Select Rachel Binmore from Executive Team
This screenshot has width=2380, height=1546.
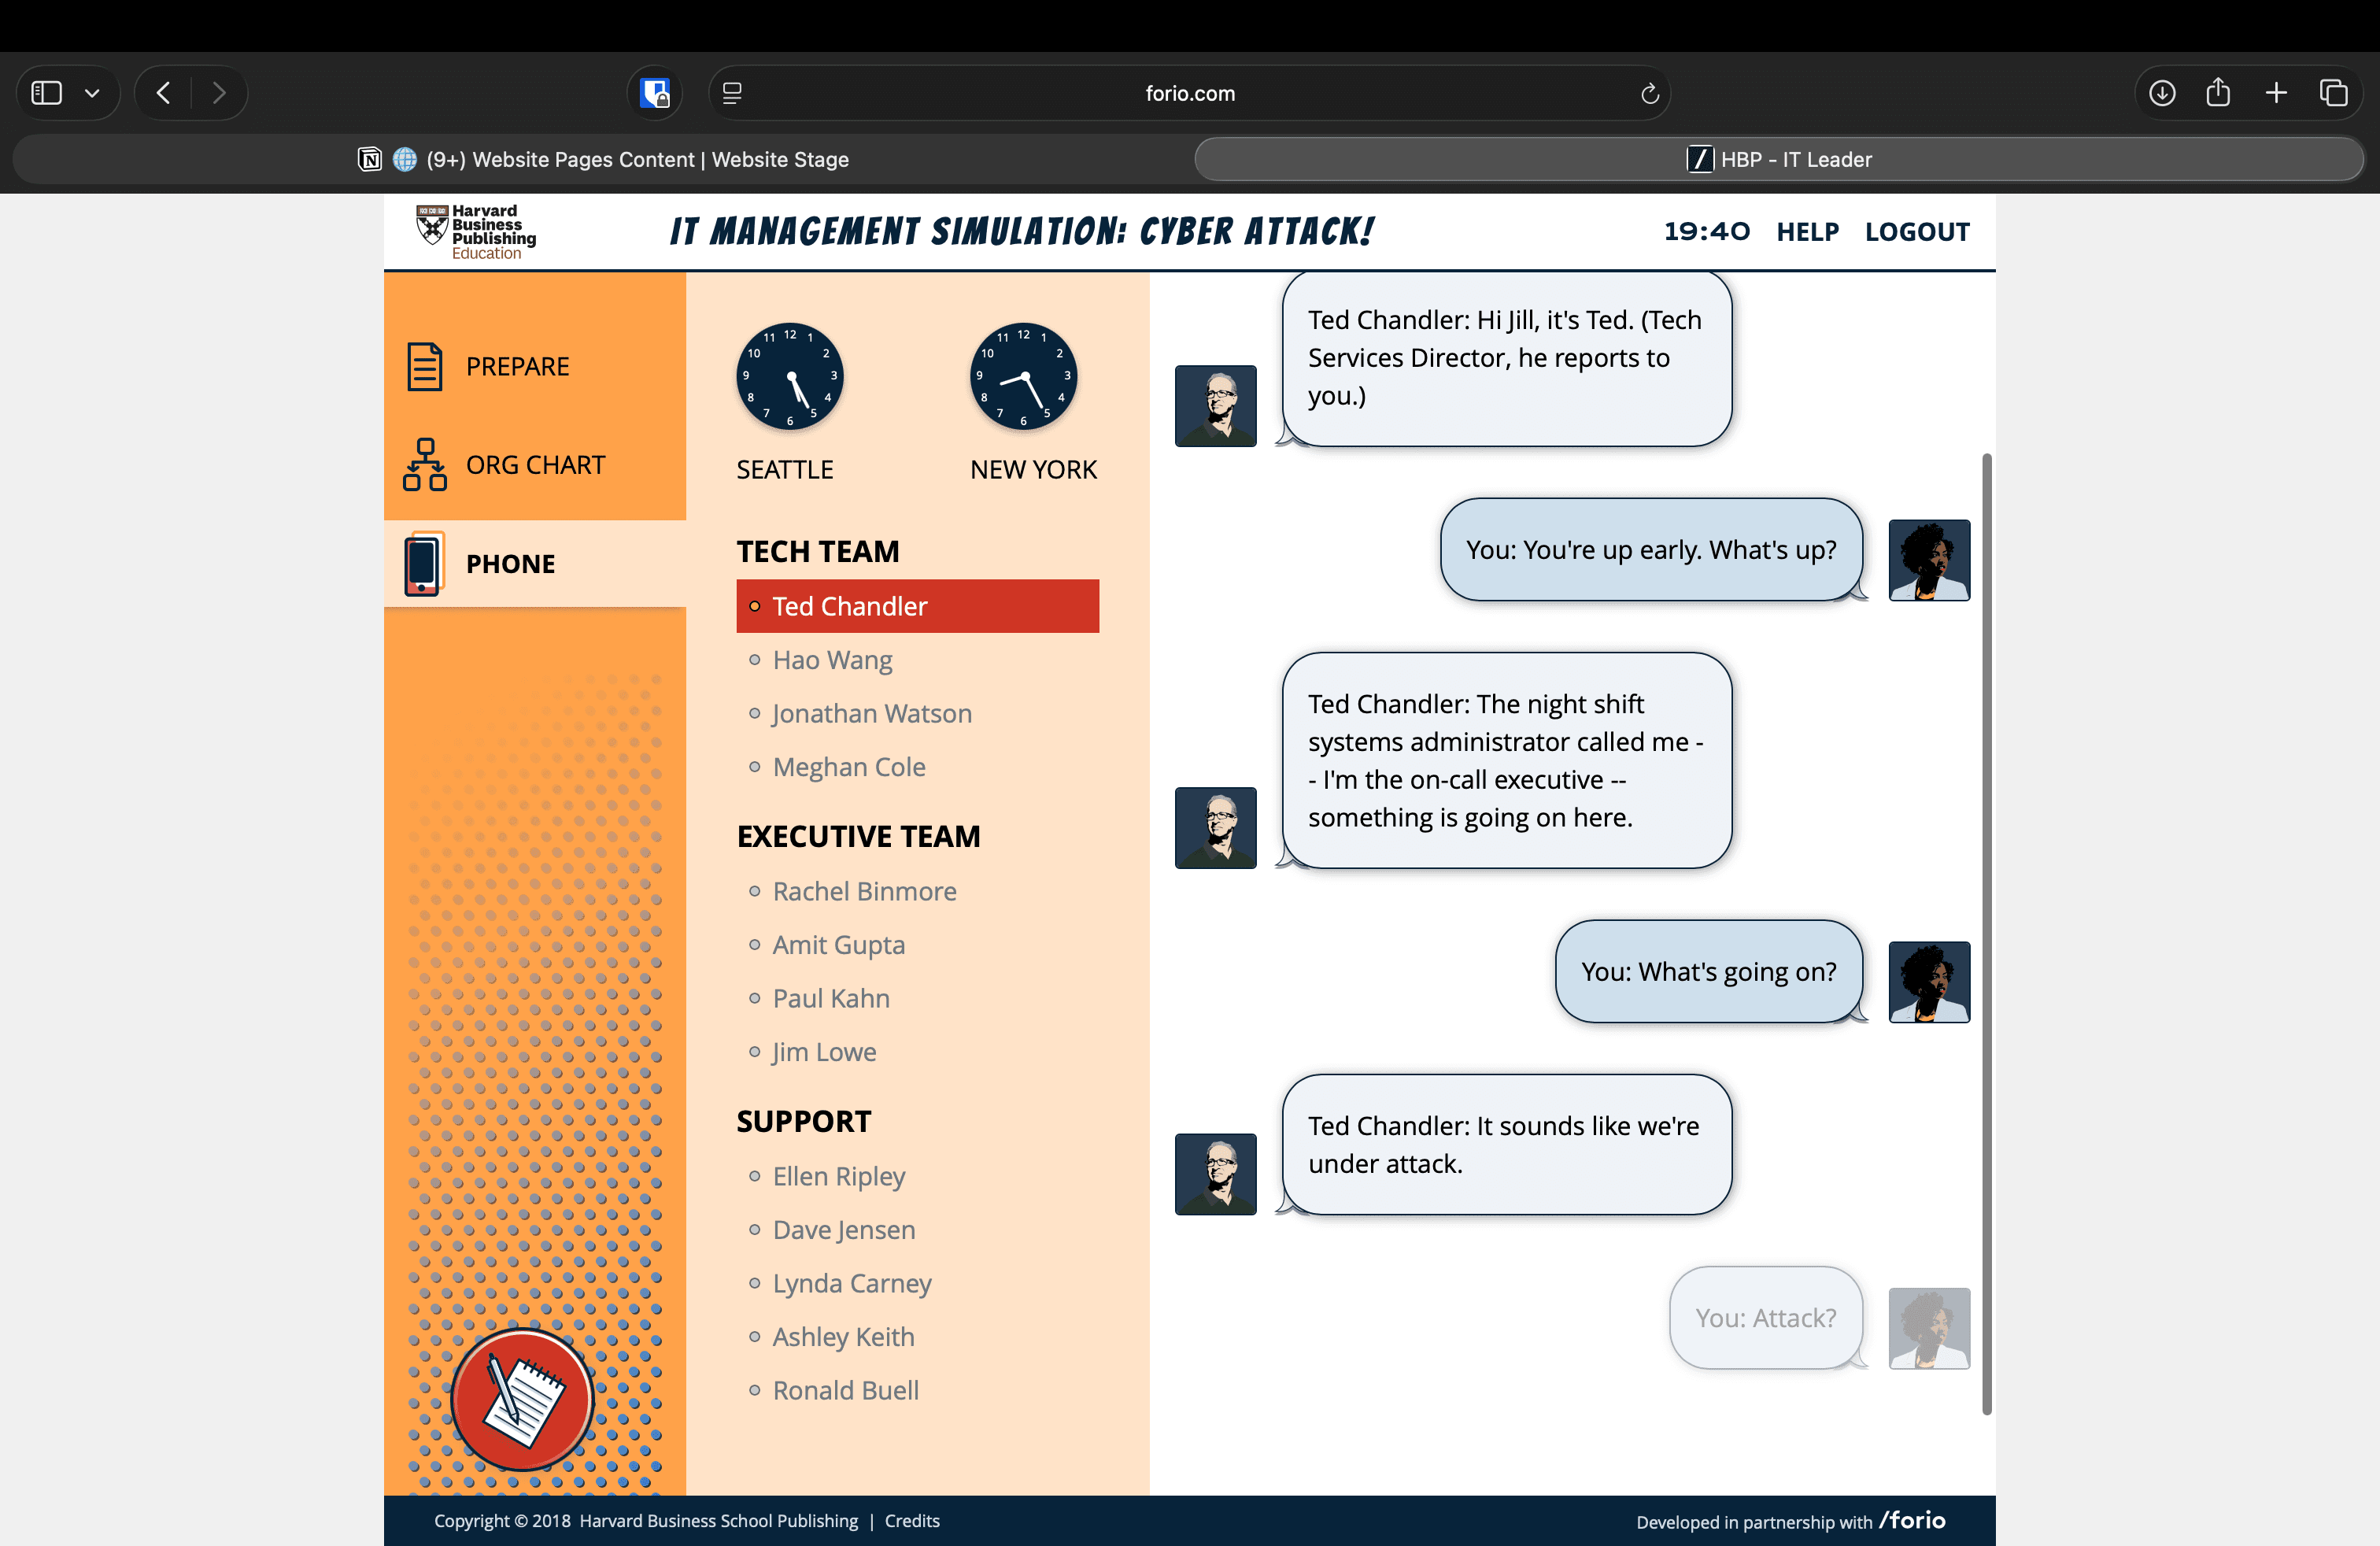click(x=864, y=891)
